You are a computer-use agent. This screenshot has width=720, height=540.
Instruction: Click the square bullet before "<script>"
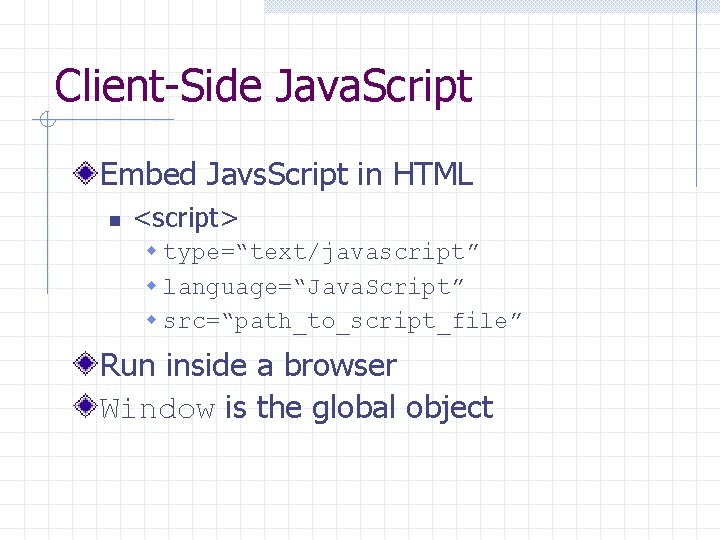pyautogui.click(x=115, y=221)
